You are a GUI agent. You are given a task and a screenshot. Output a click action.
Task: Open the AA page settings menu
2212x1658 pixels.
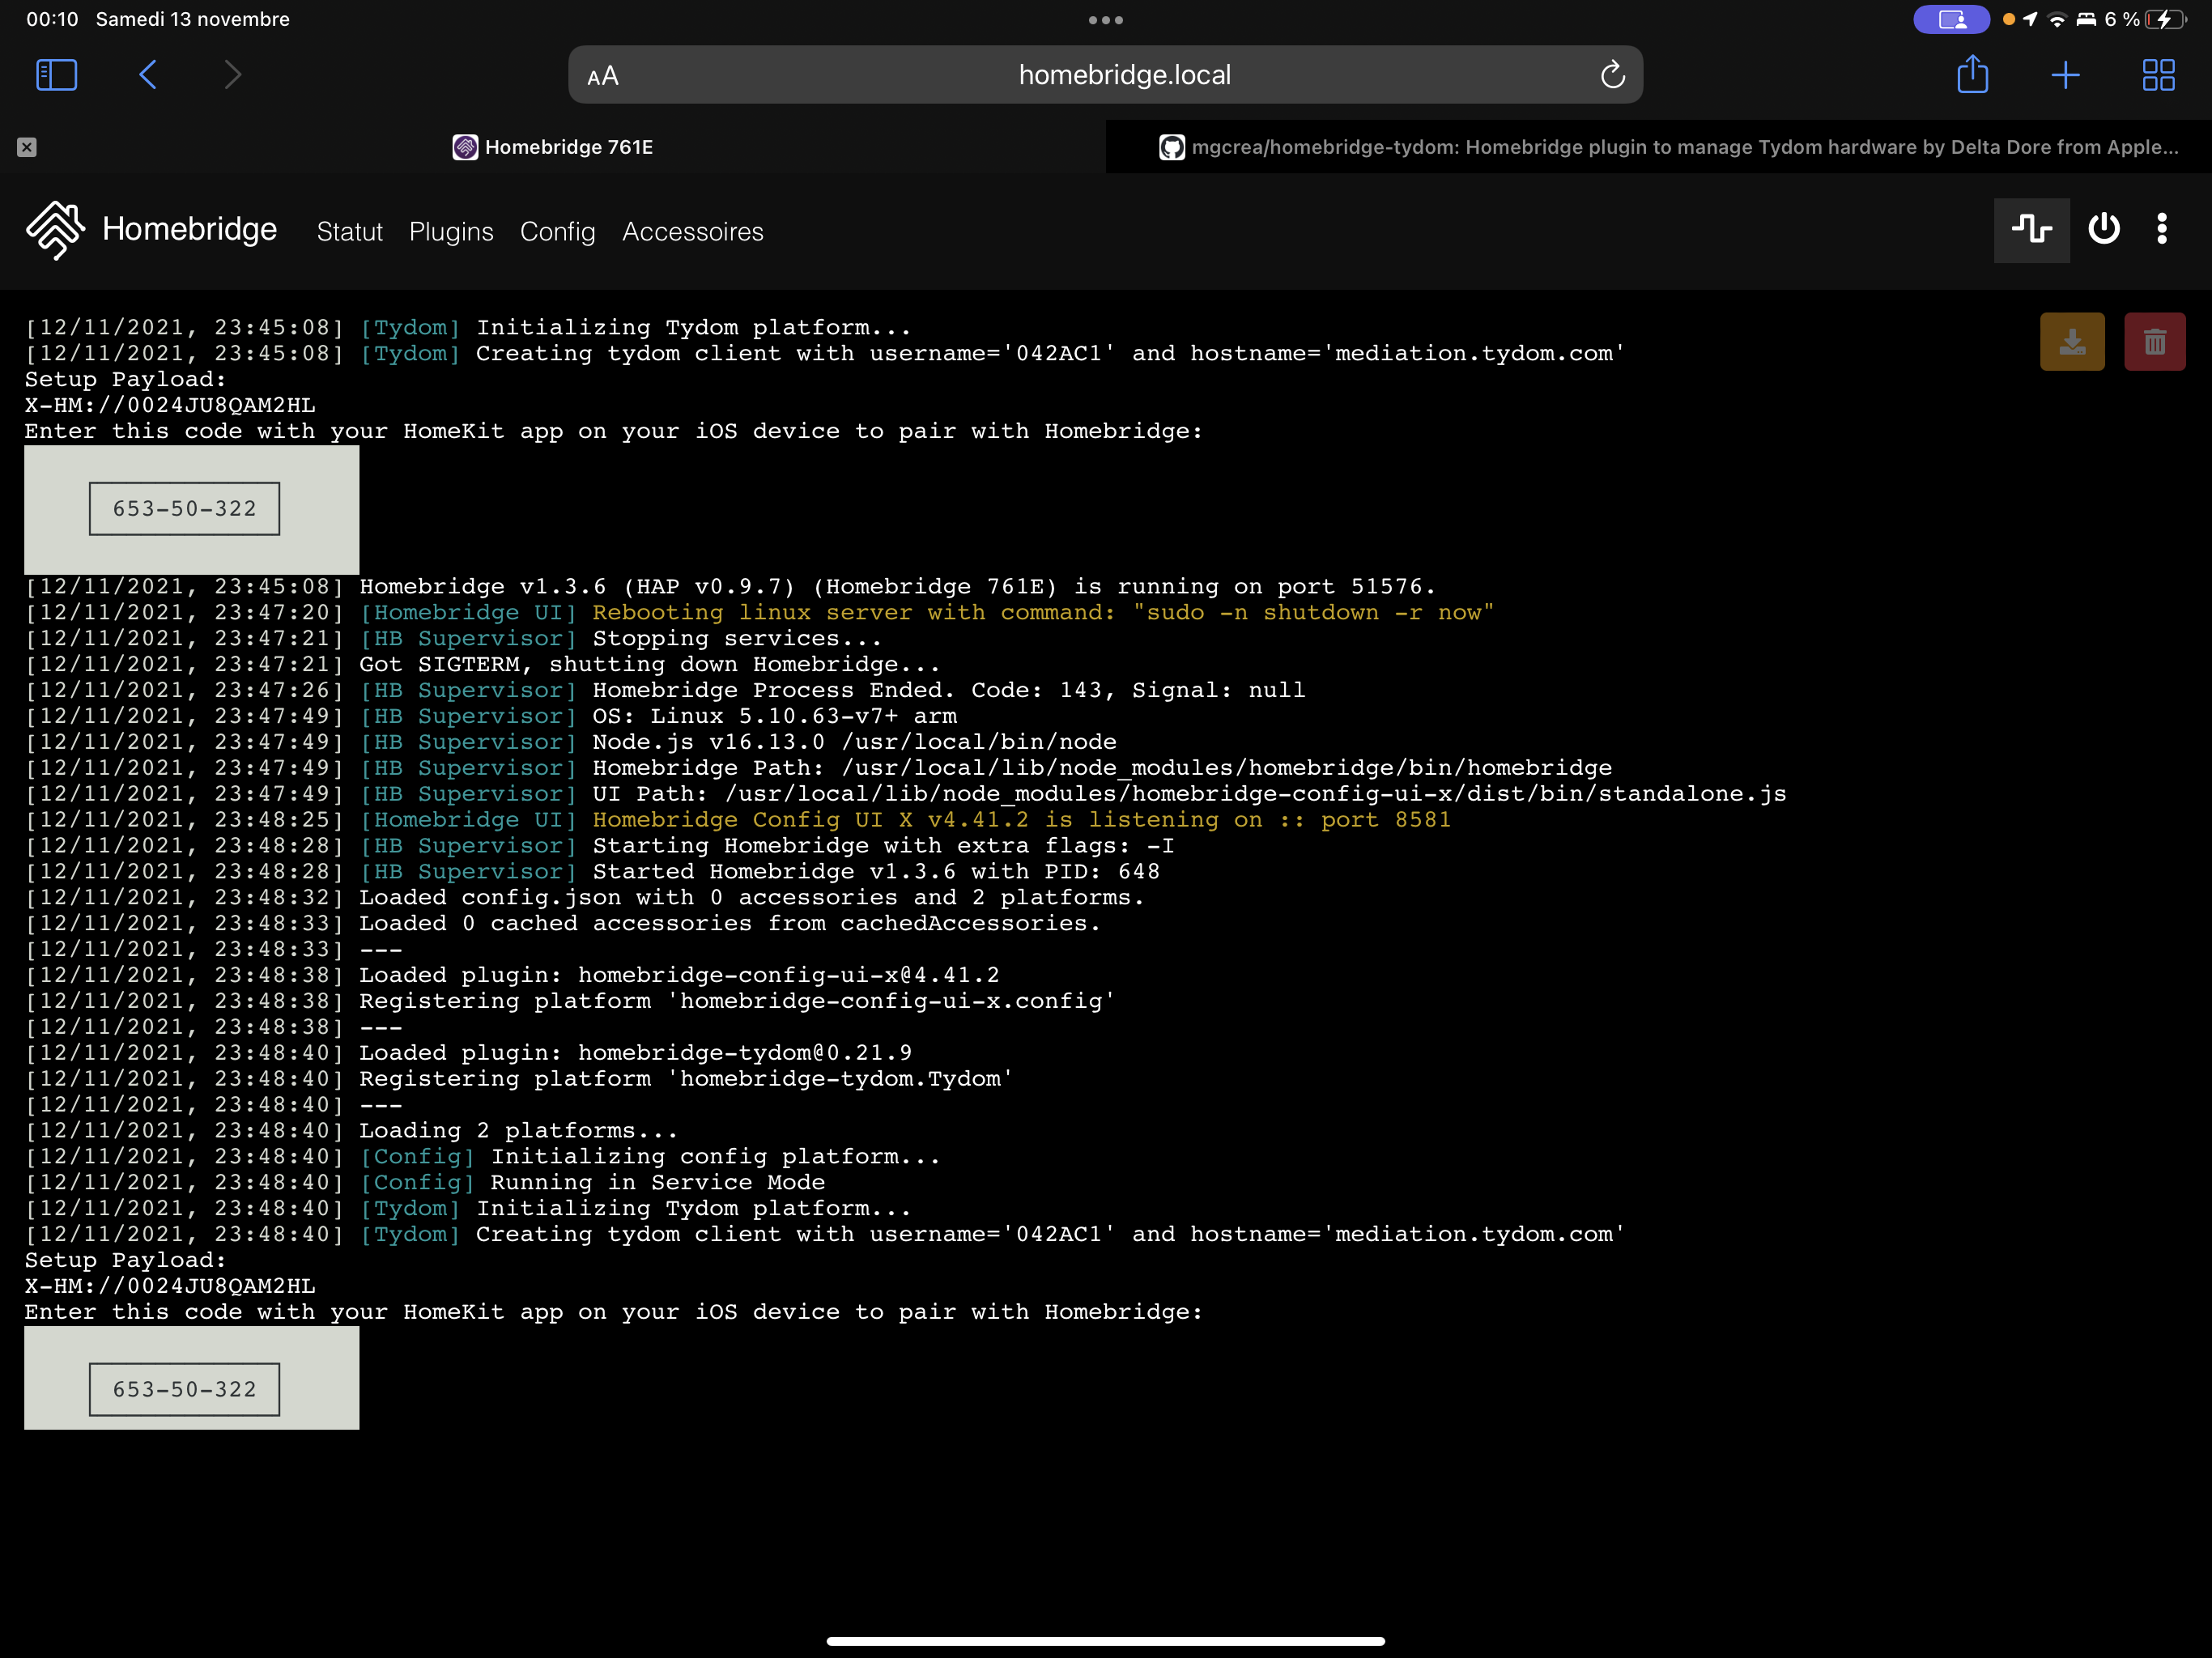[603, 74]
